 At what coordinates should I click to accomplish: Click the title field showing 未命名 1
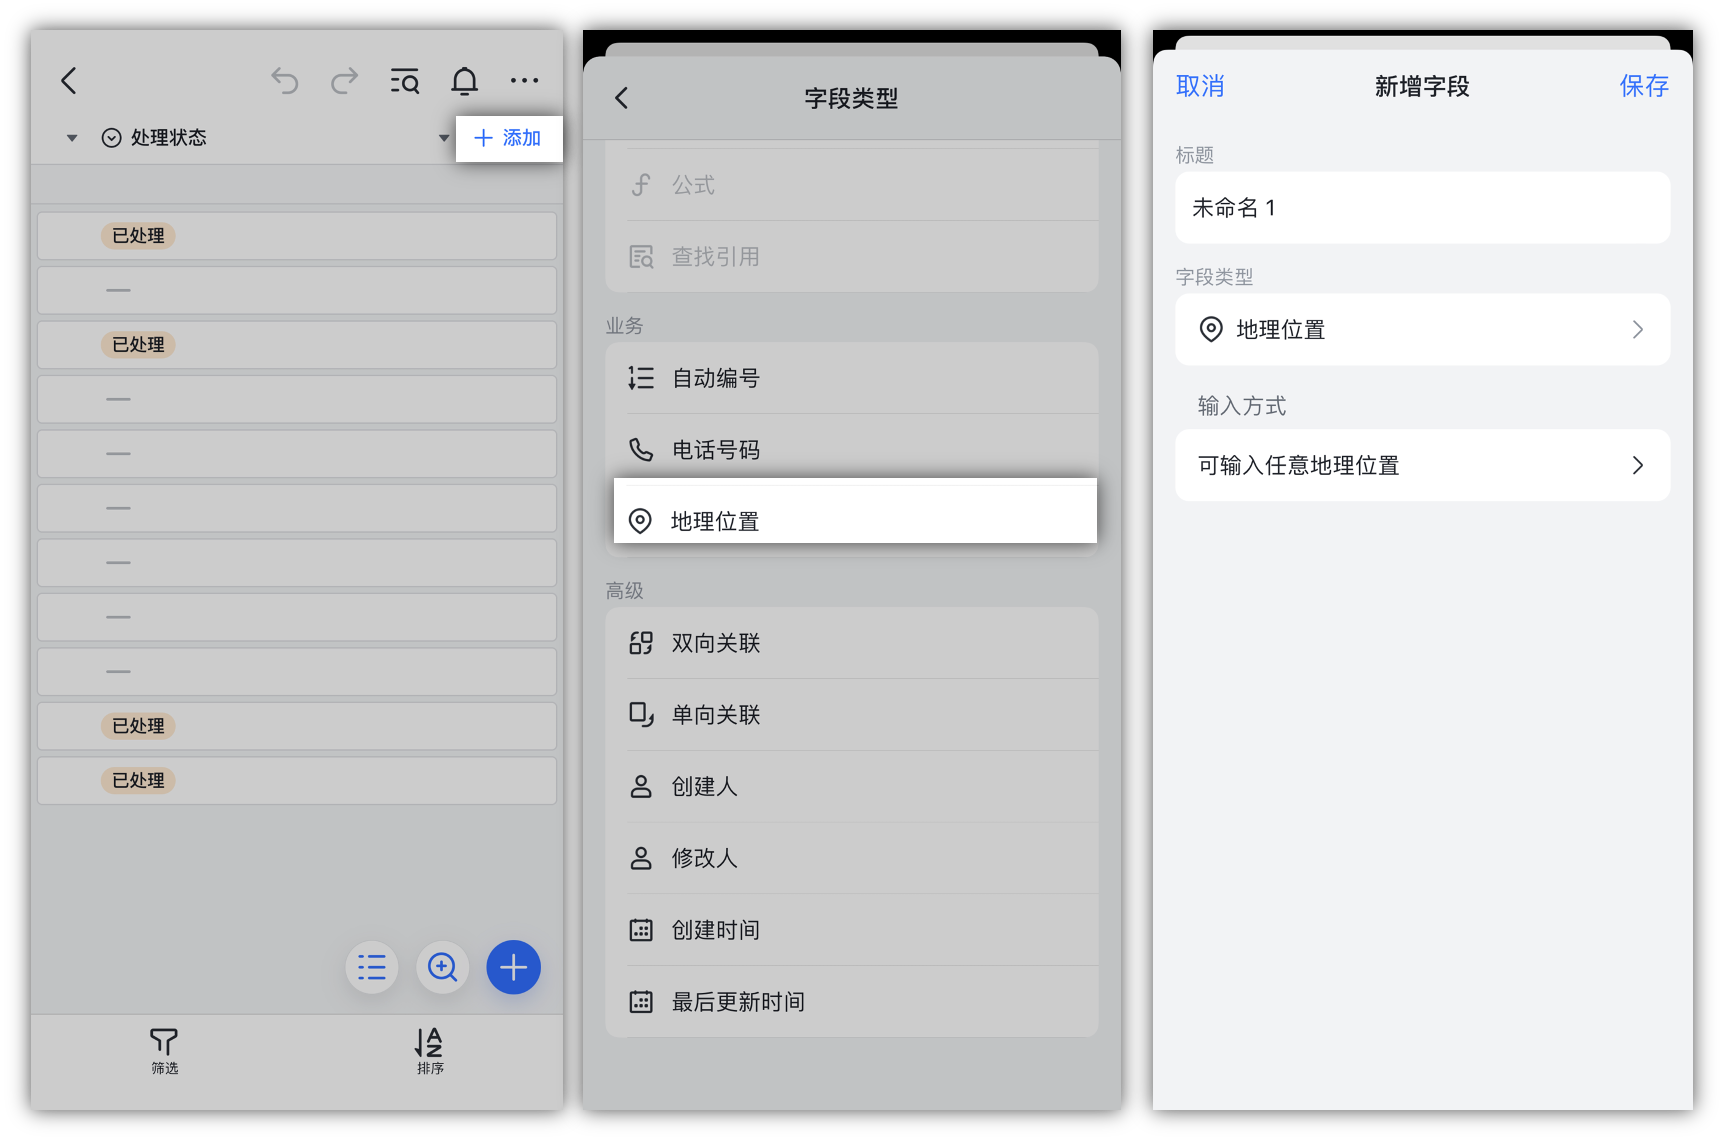(1421, 208)
